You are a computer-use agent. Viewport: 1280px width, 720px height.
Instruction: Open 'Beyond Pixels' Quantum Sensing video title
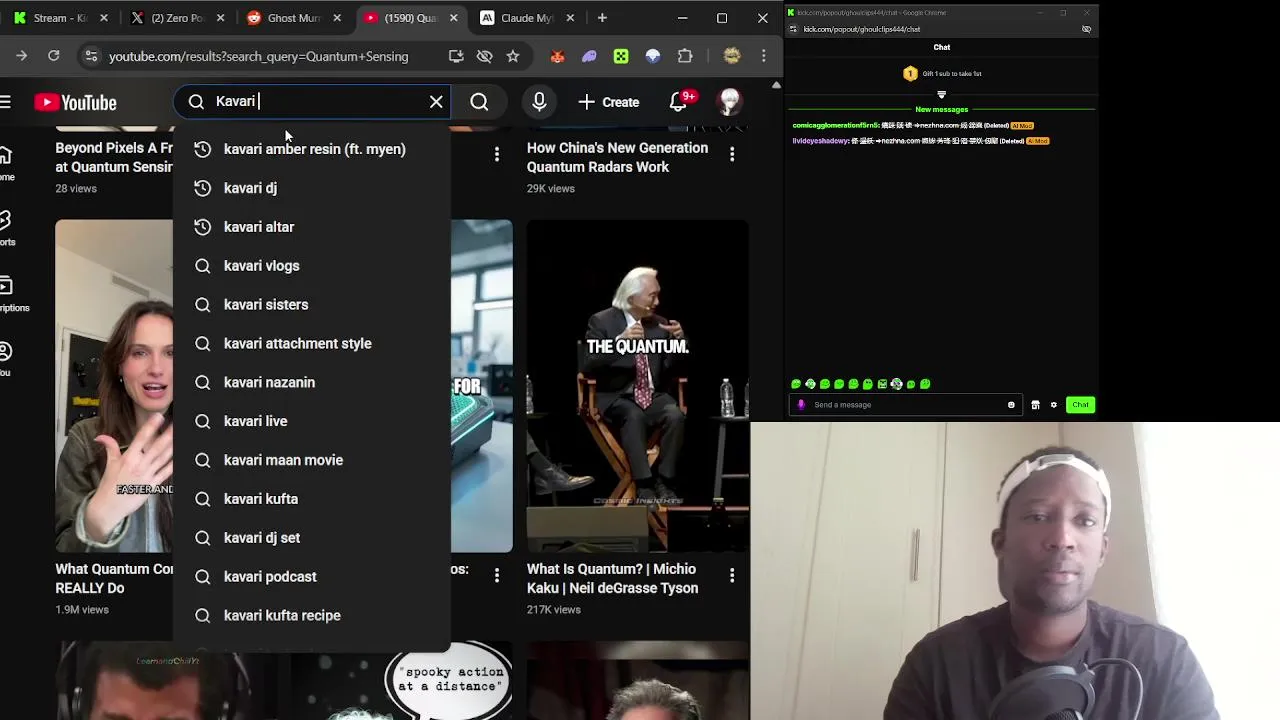point(114,157)
